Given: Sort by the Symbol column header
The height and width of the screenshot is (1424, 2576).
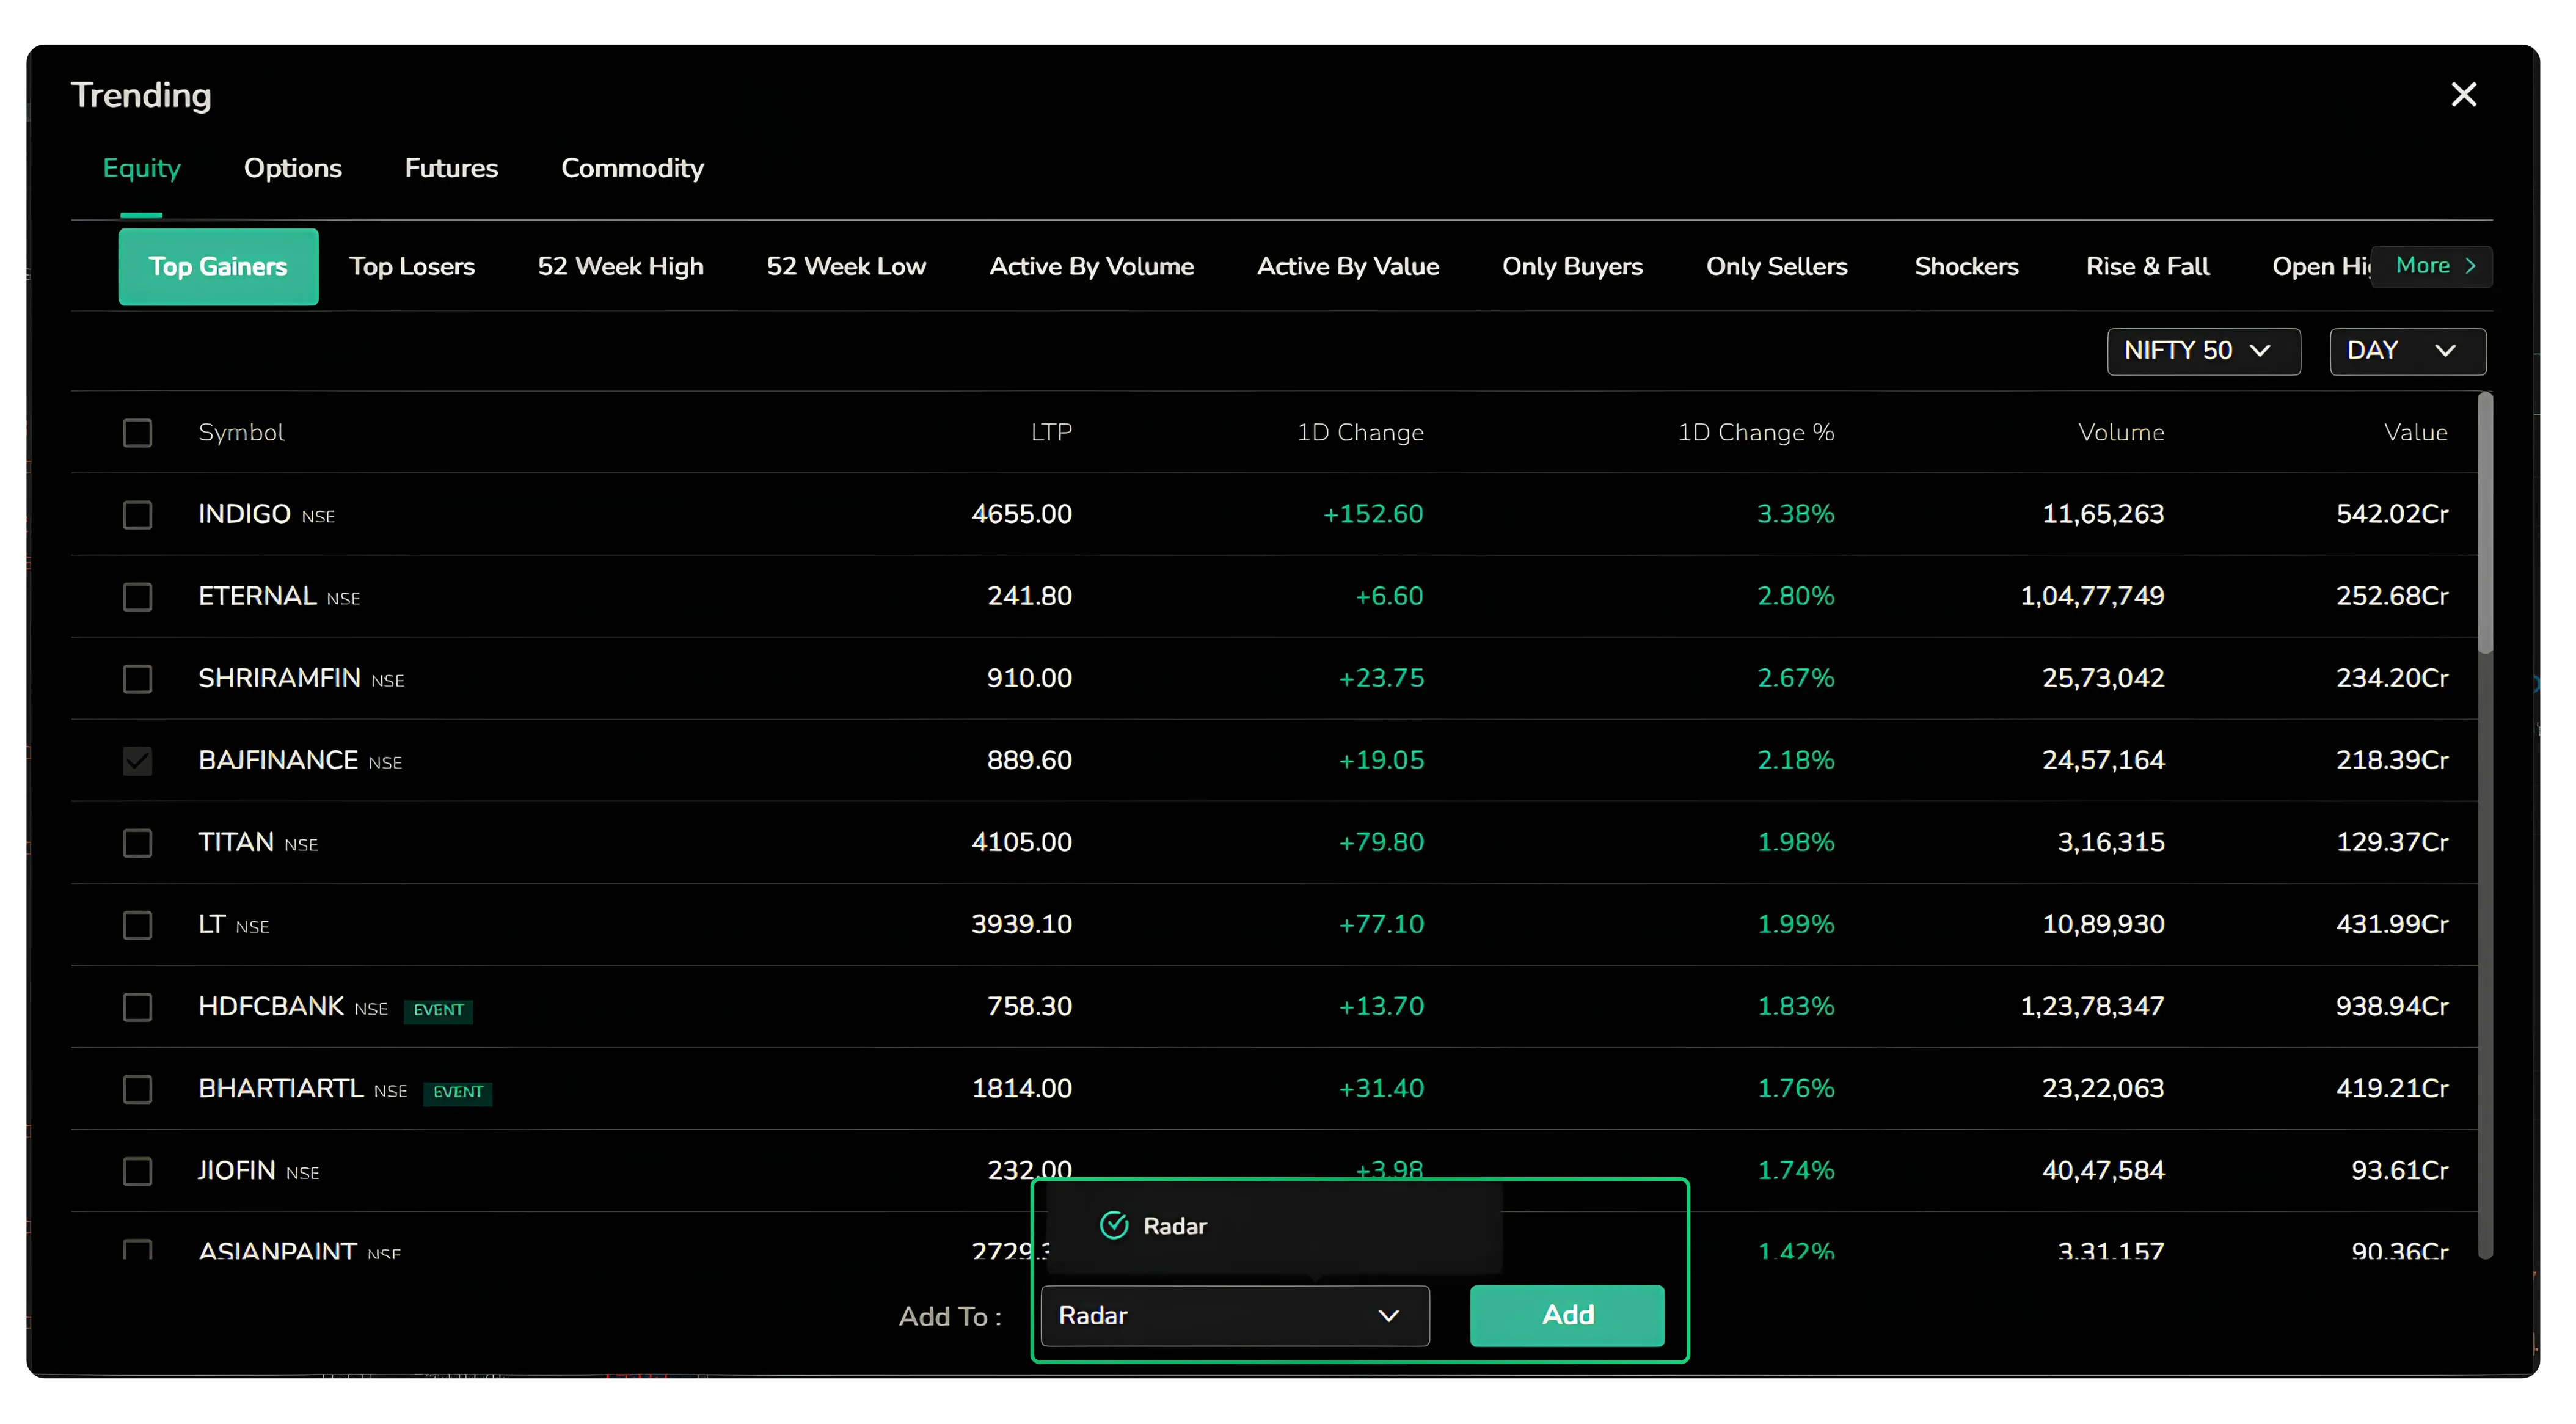Looking at the screenshot, I should tap(241, 433).
